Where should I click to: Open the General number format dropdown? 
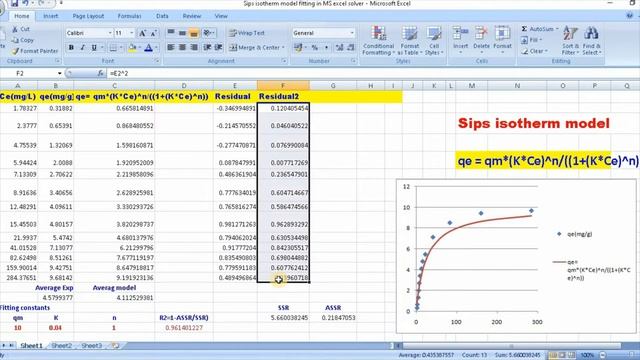point(352,33)
